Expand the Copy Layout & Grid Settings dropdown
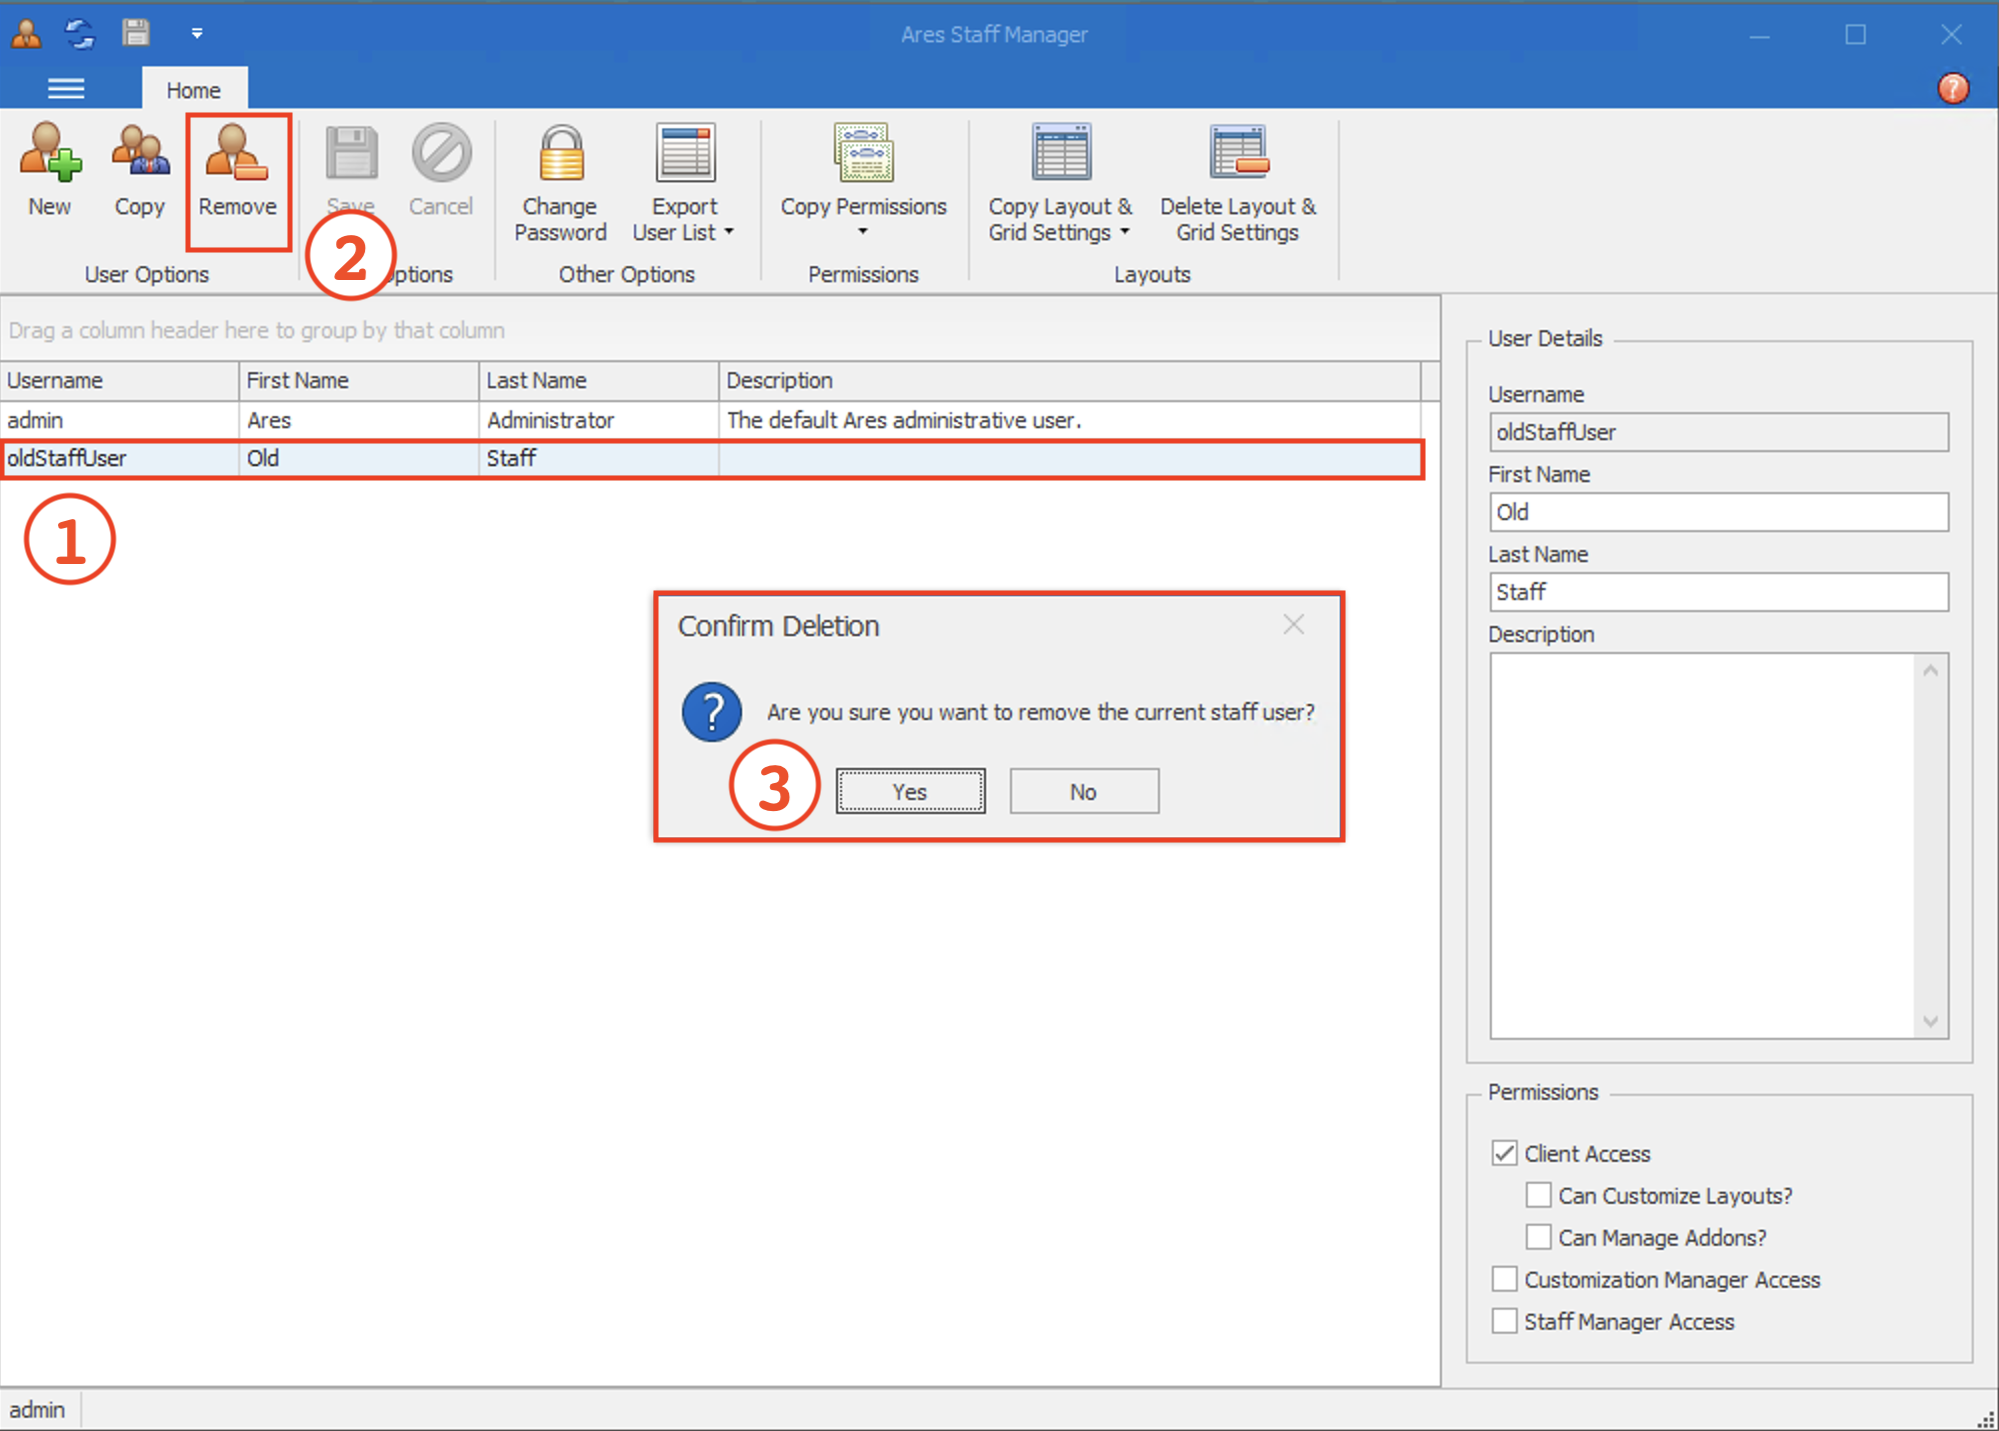 pos(1126,232)
